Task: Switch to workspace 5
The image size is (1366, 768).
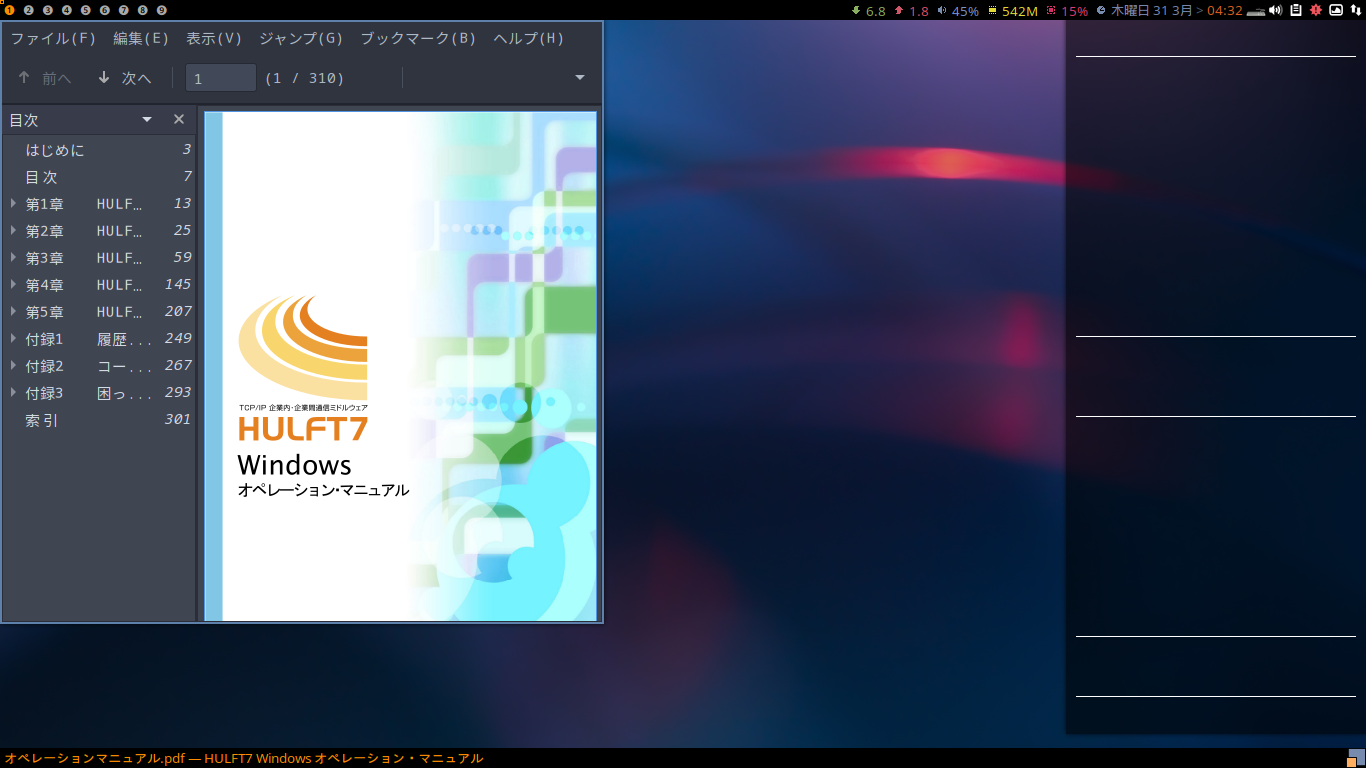Action: [x=86, y=10]
